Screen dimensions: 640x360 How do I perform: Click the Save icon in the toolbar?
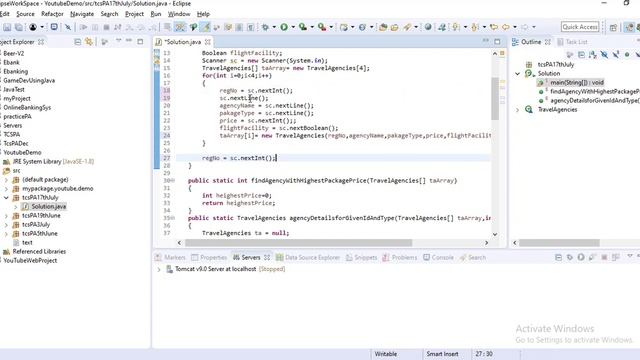click(7, 27)
